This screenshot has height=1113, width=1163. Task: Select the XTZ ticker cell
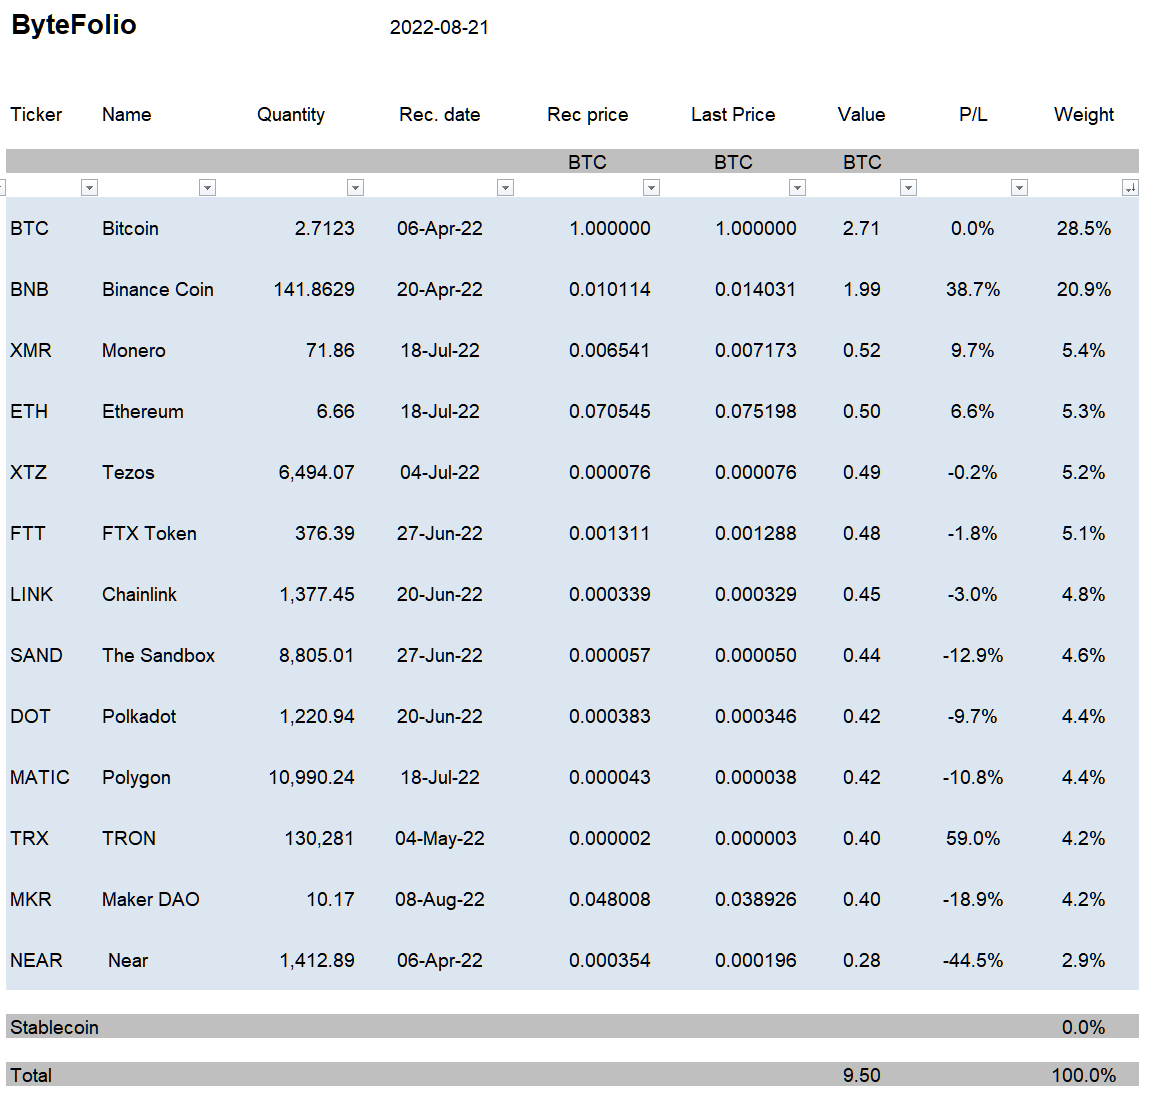[29, 472]
